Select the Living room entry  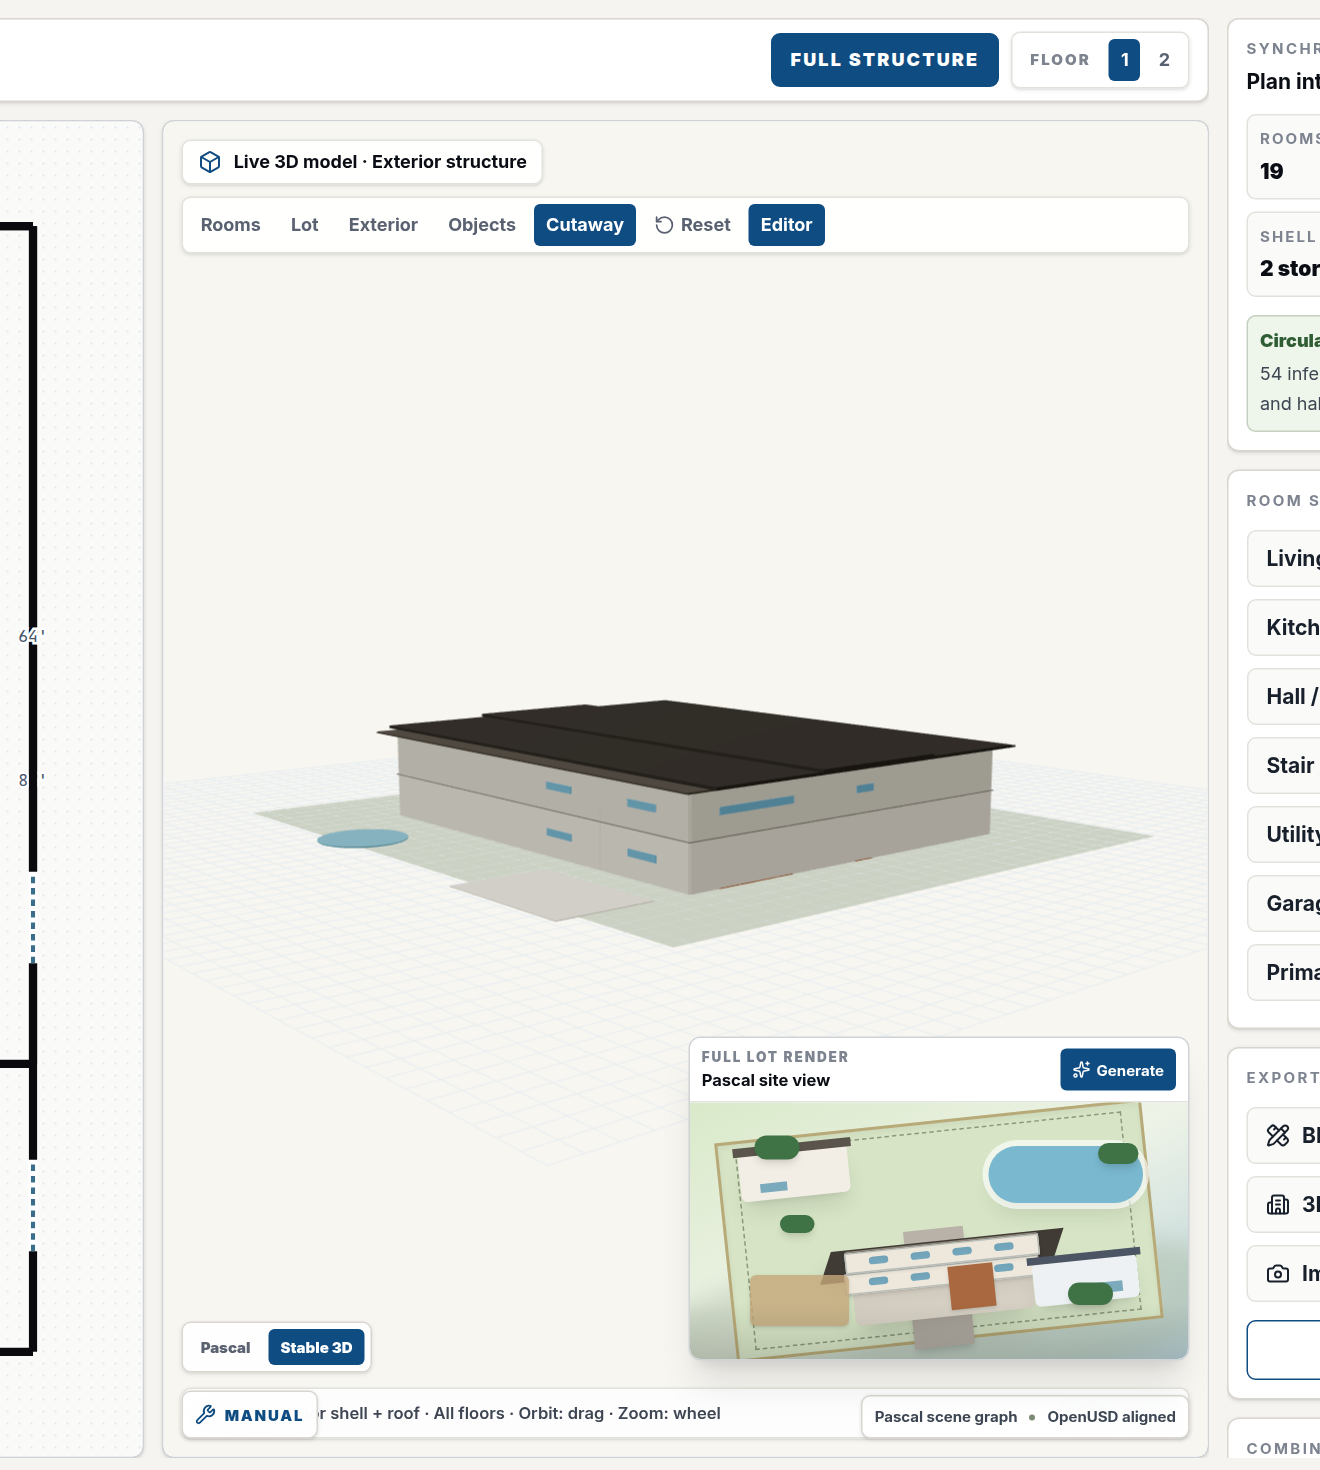tap(1284, 558)
